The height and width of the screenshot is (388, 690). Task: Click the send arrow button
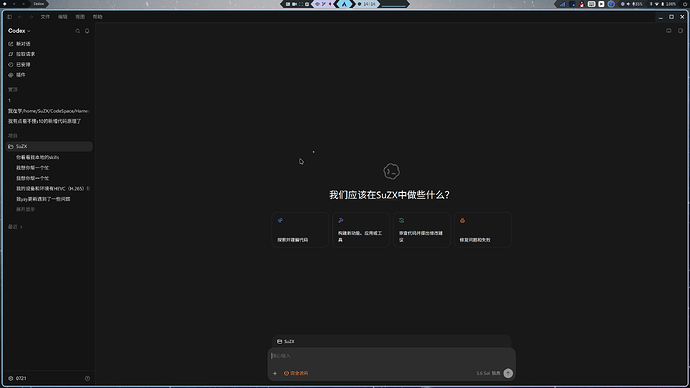(508, 373)
